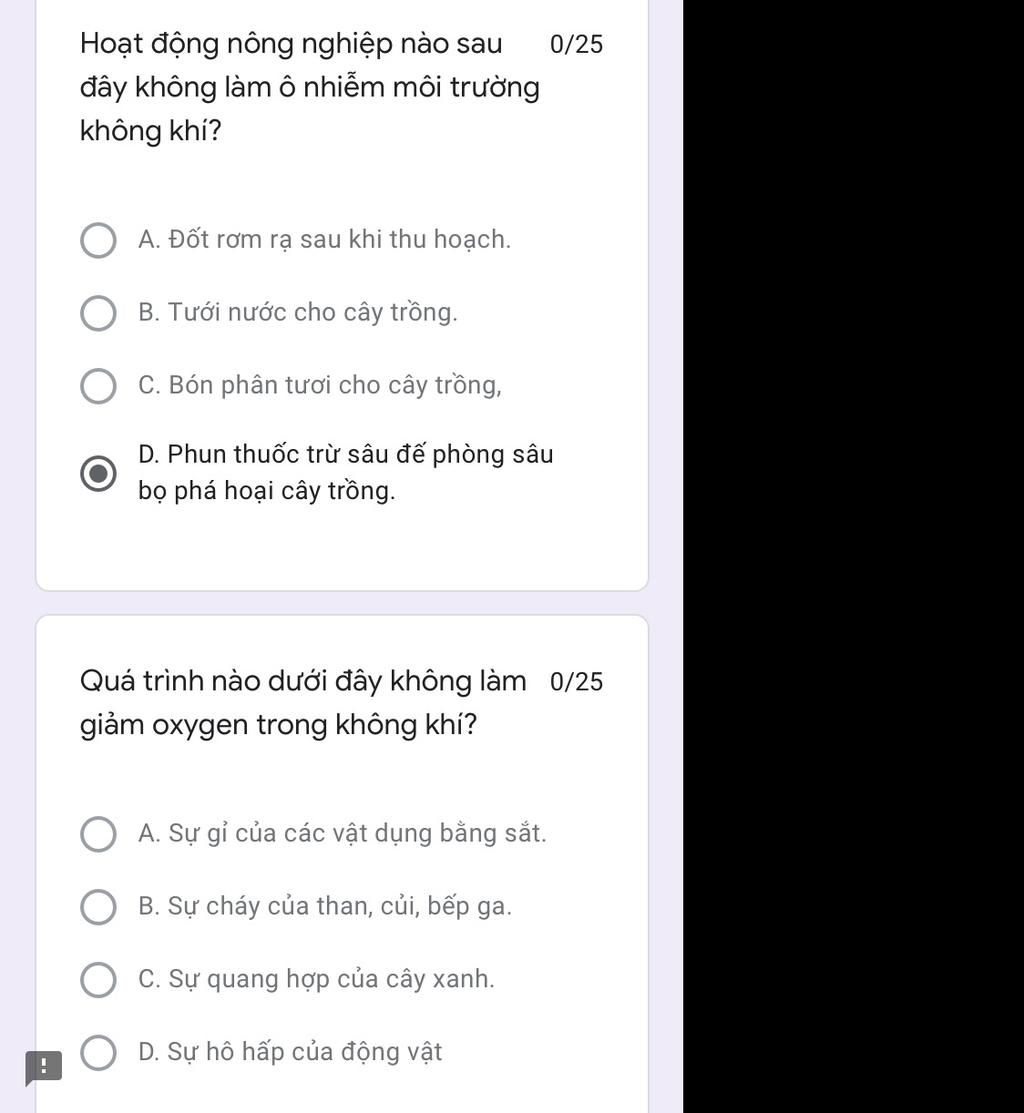Click the report problem feedback icon
This screenshot has width=1024, height=1113.
43,1067
